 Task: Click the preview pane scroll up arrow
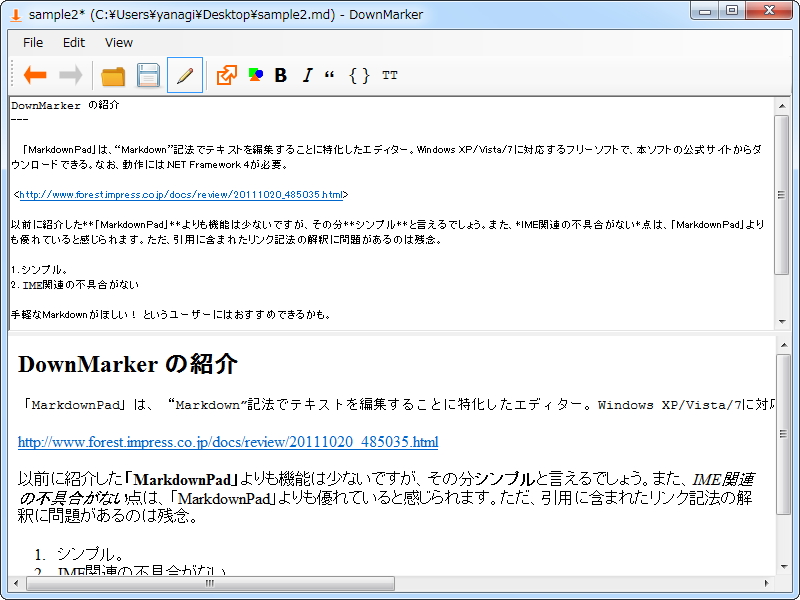pyautogui.click(x=784, y=345)
